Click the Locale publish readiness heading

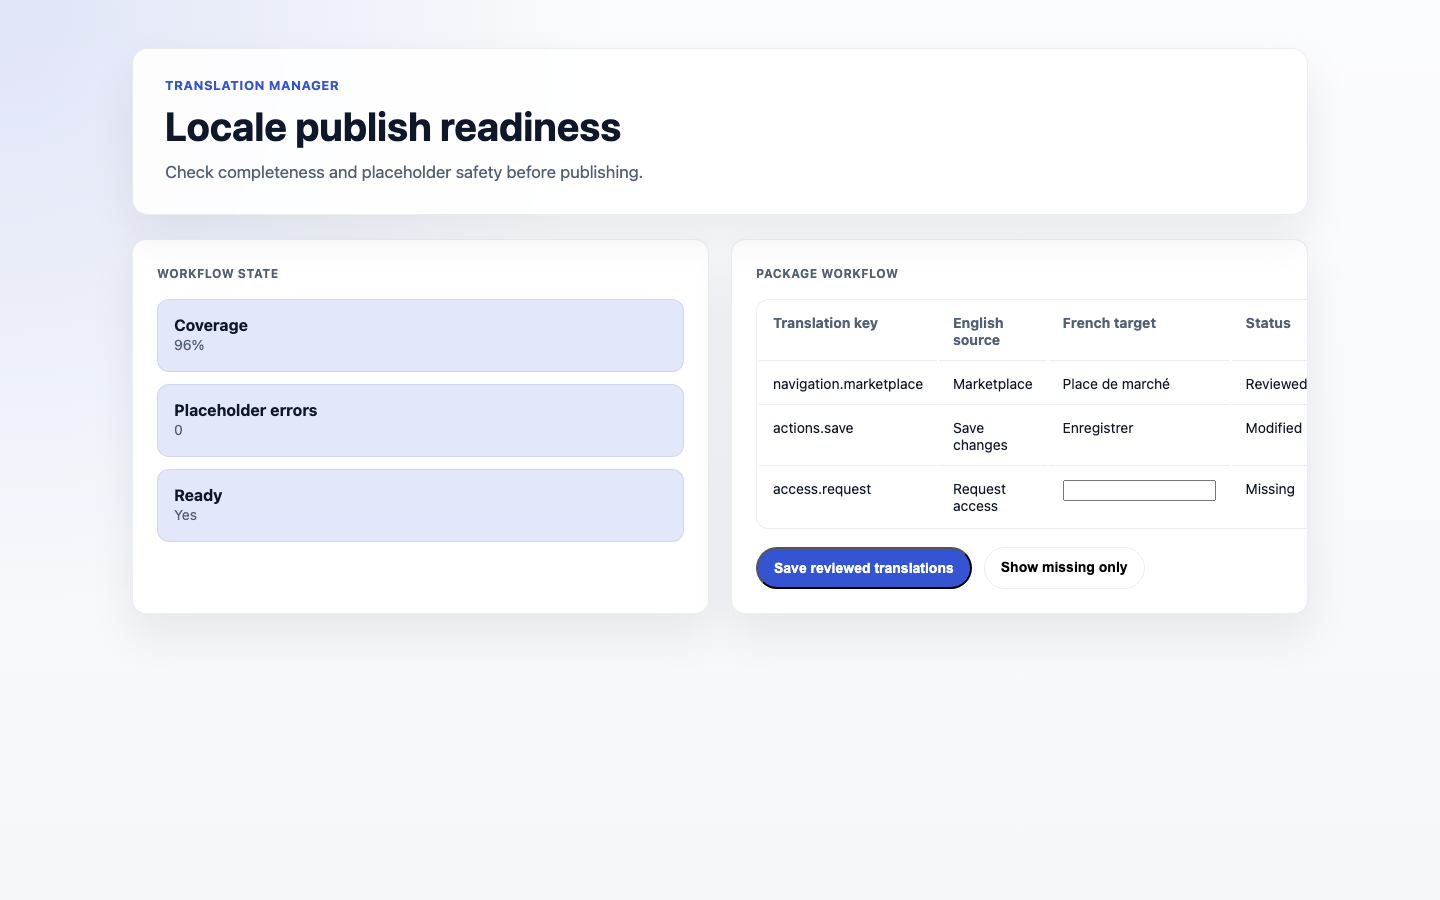point(393,127)
